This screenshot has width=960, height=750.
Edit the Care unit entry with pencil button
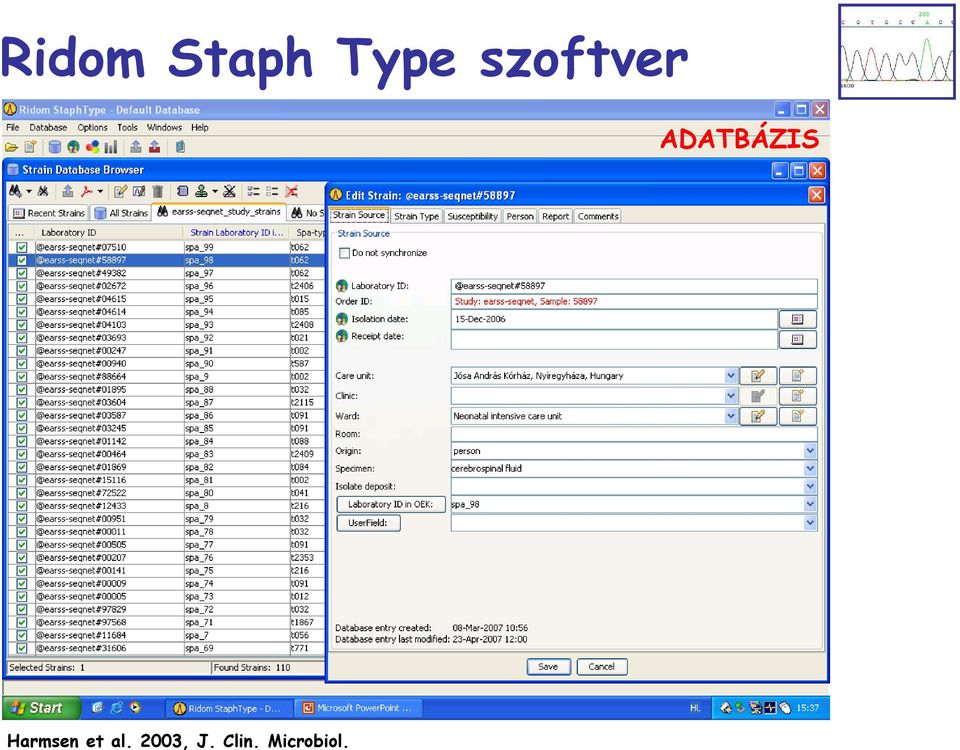click(758, 376)
